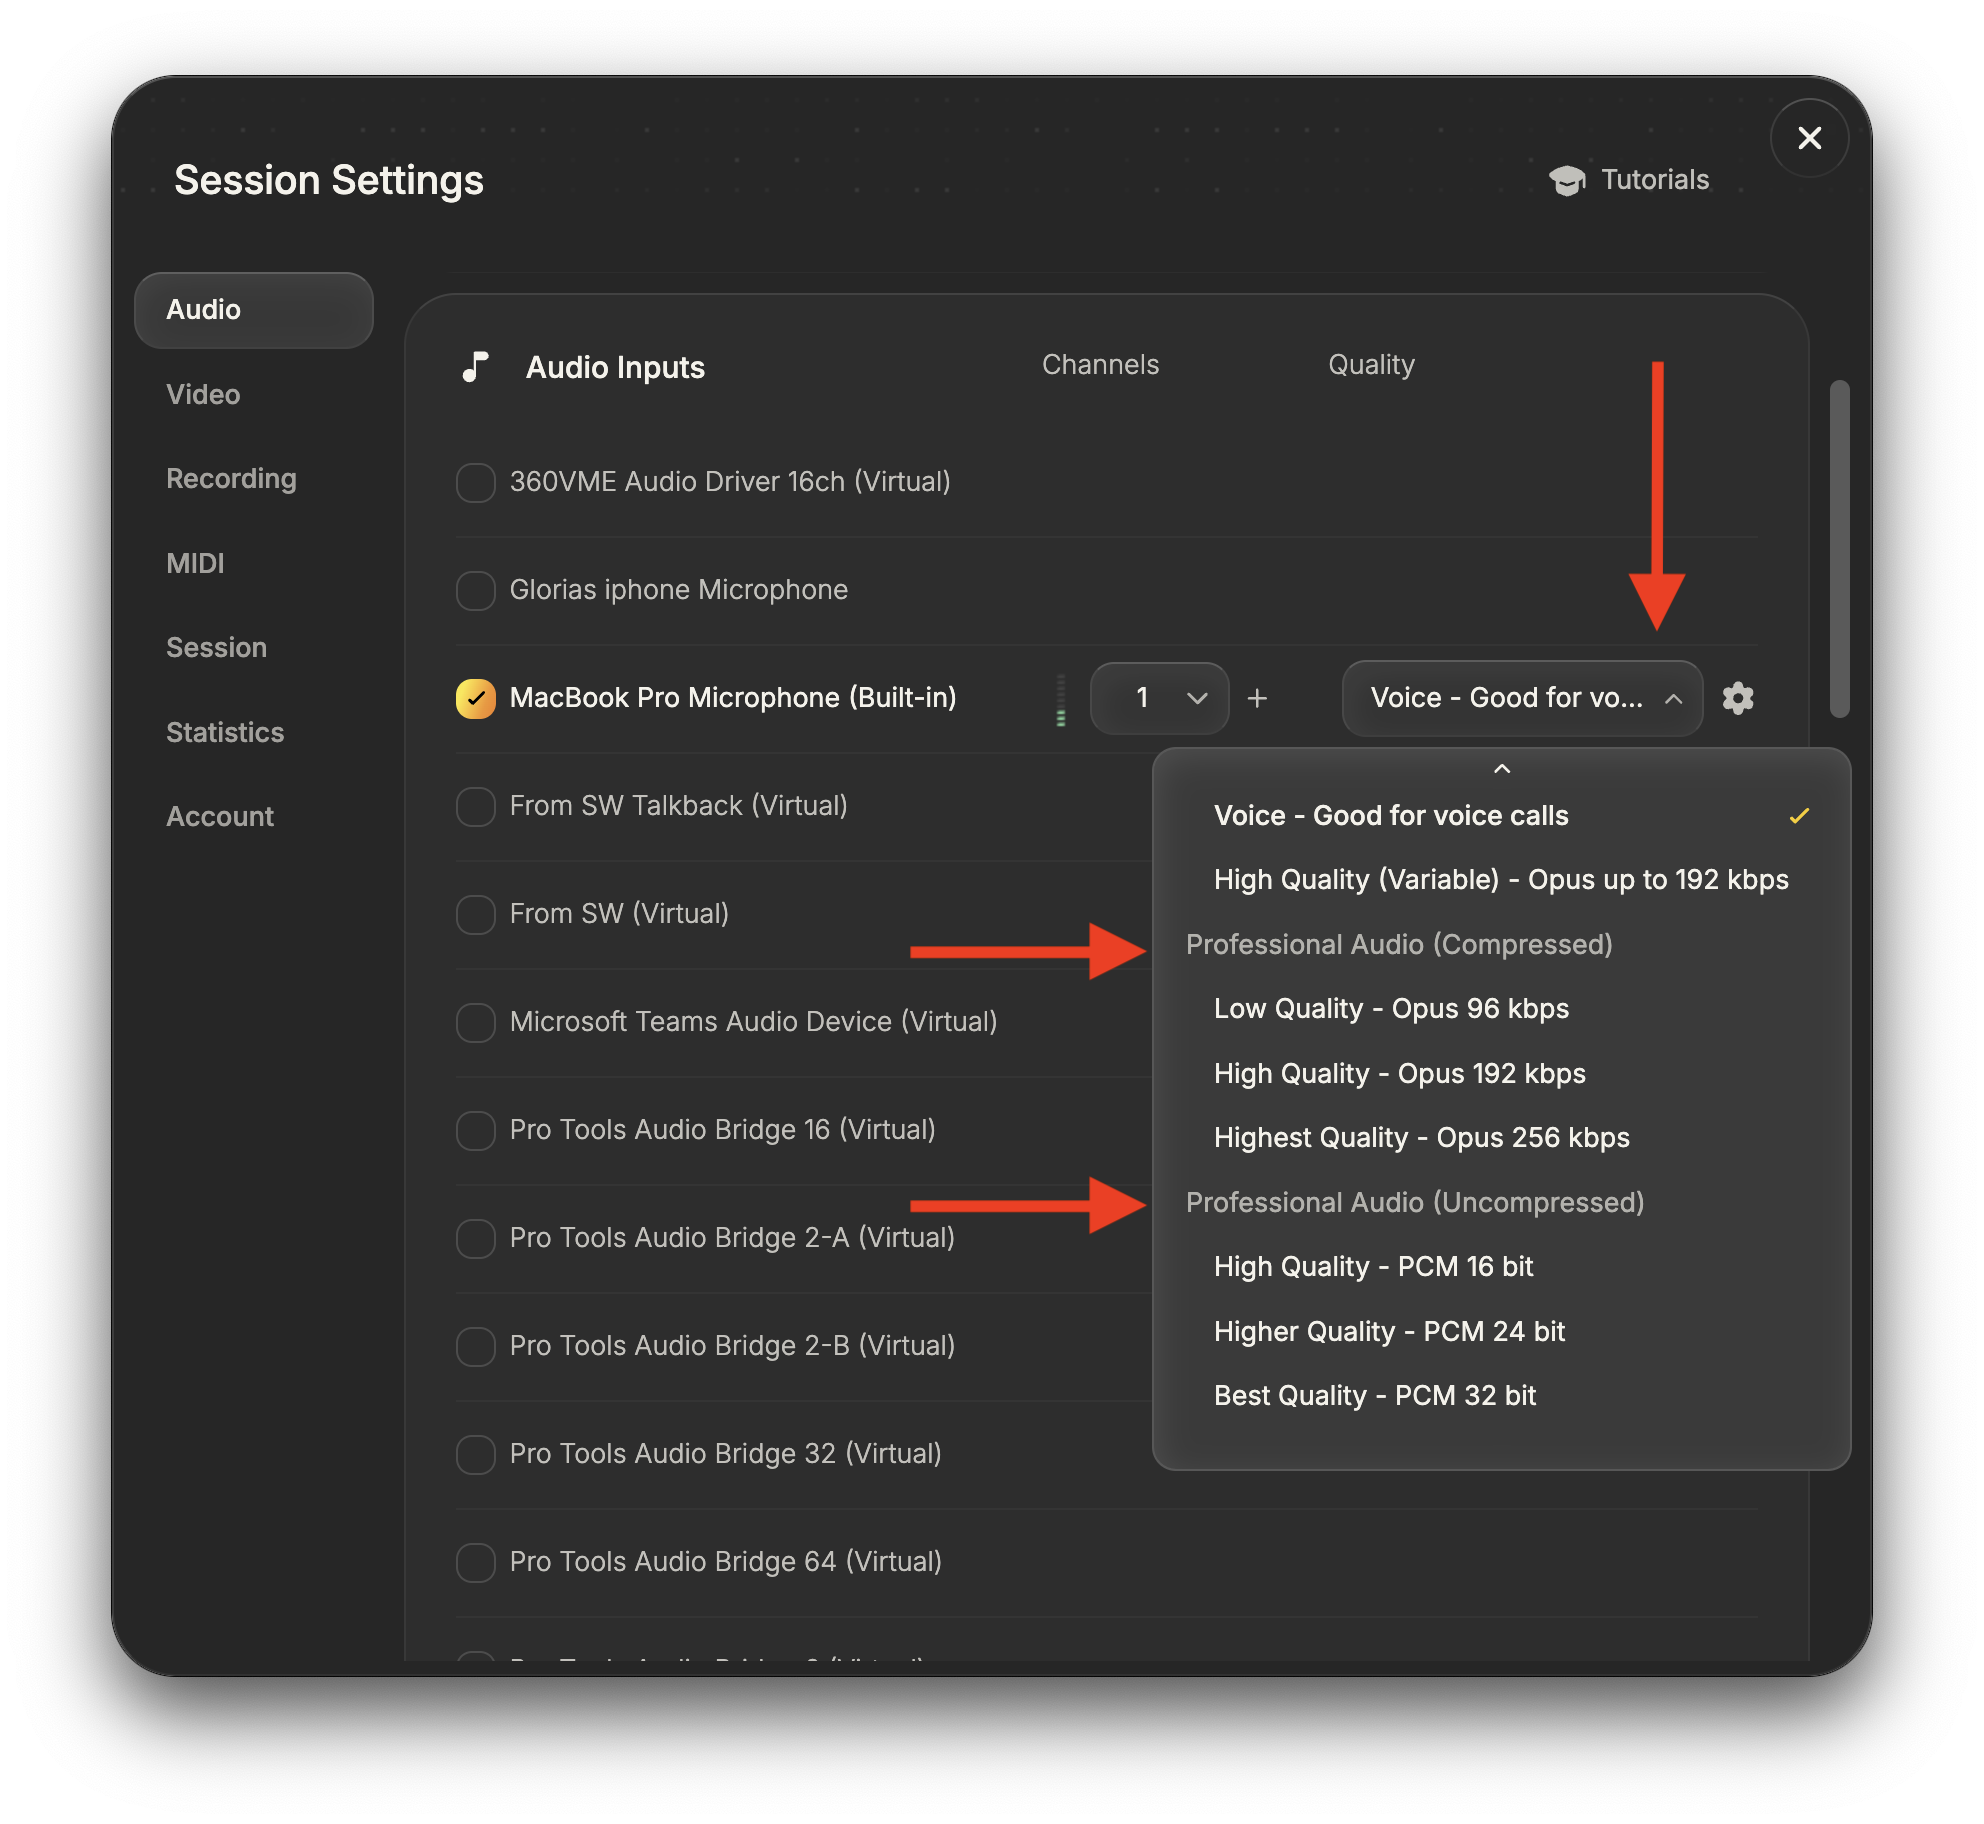
Task: Switch to the Account tab
Action: [x=220, y=816]
